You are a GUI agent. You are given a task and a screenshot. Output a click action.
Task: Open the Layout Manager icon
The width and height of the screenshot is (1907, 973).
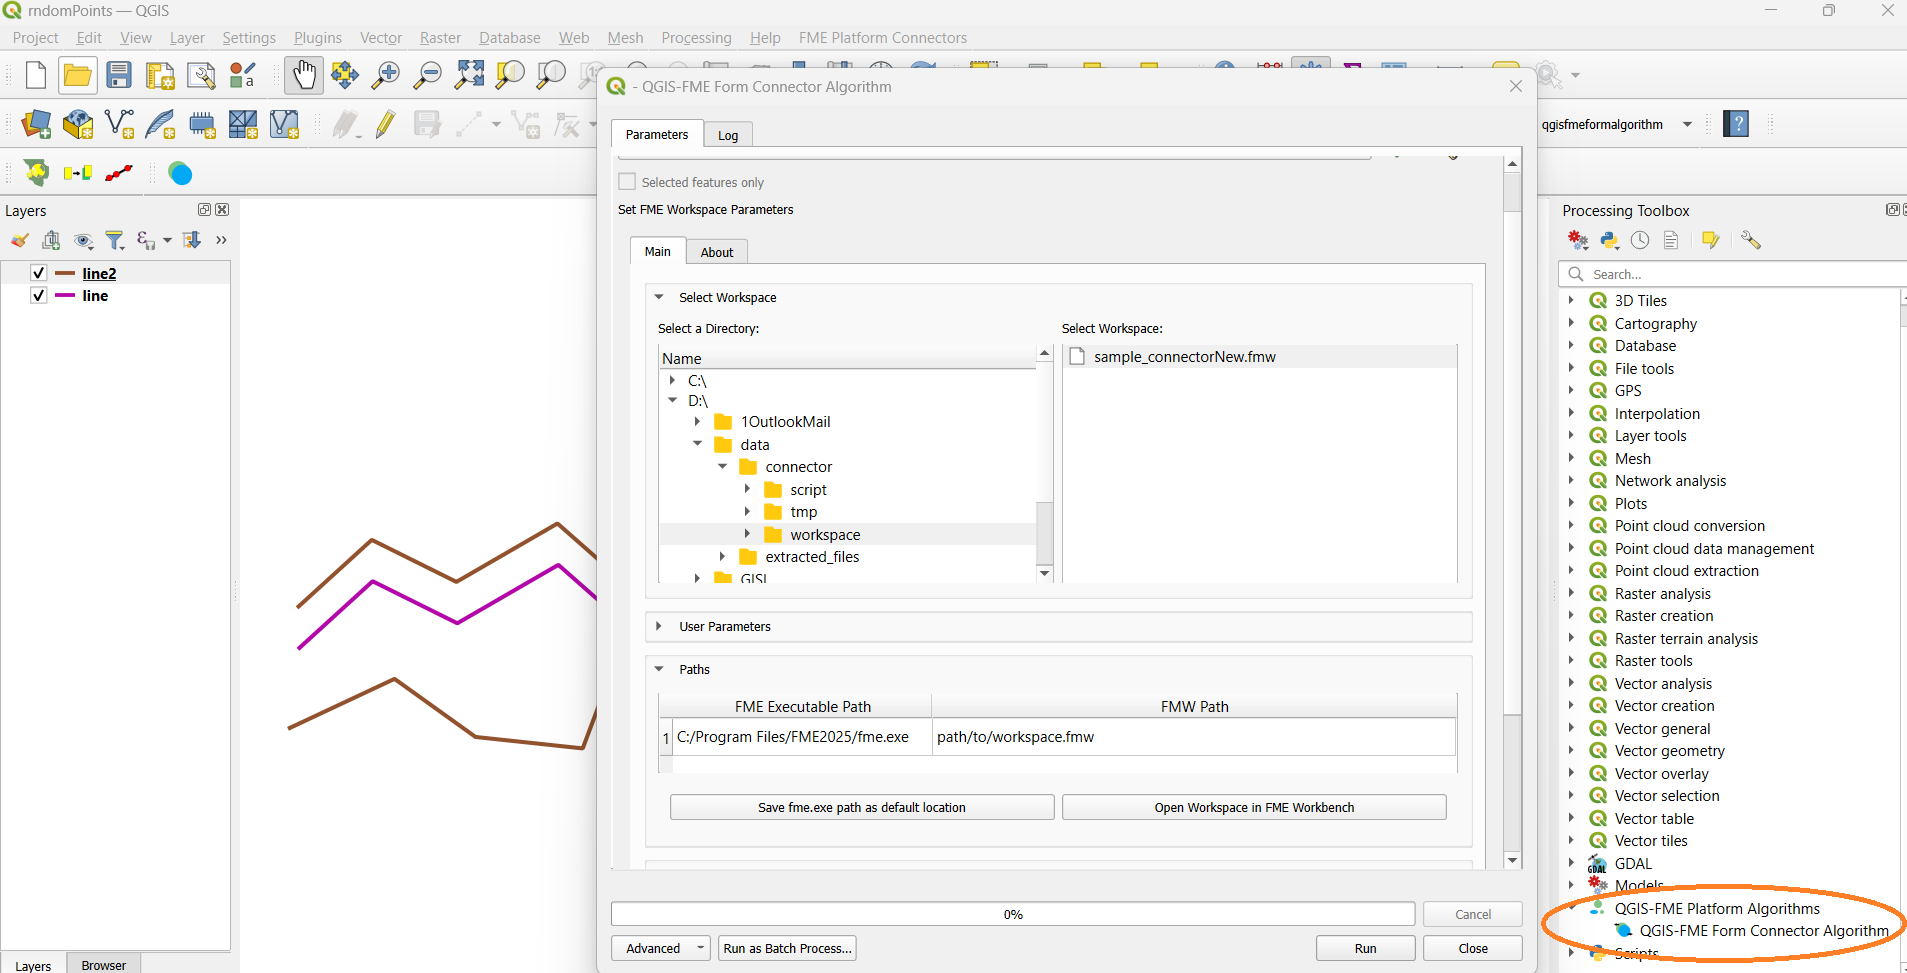[x=201, y=75]
